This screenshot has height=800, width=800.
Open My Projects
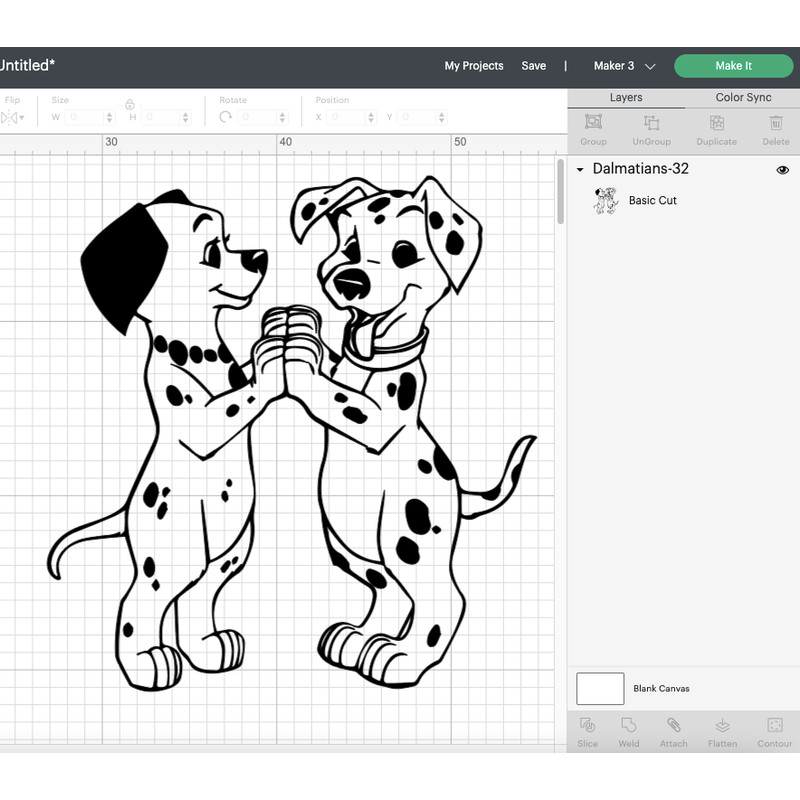click(x=473, y=65)
